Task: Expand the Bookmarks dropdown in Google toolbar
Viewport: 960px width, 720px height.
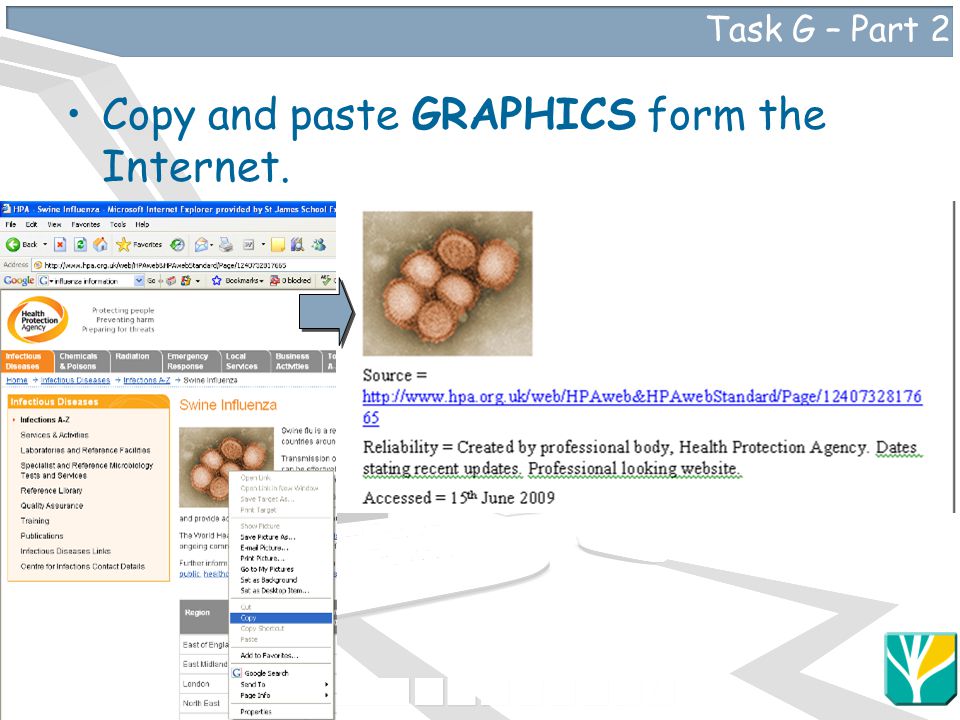Action: pyautogui.click(x=261, y=281)
